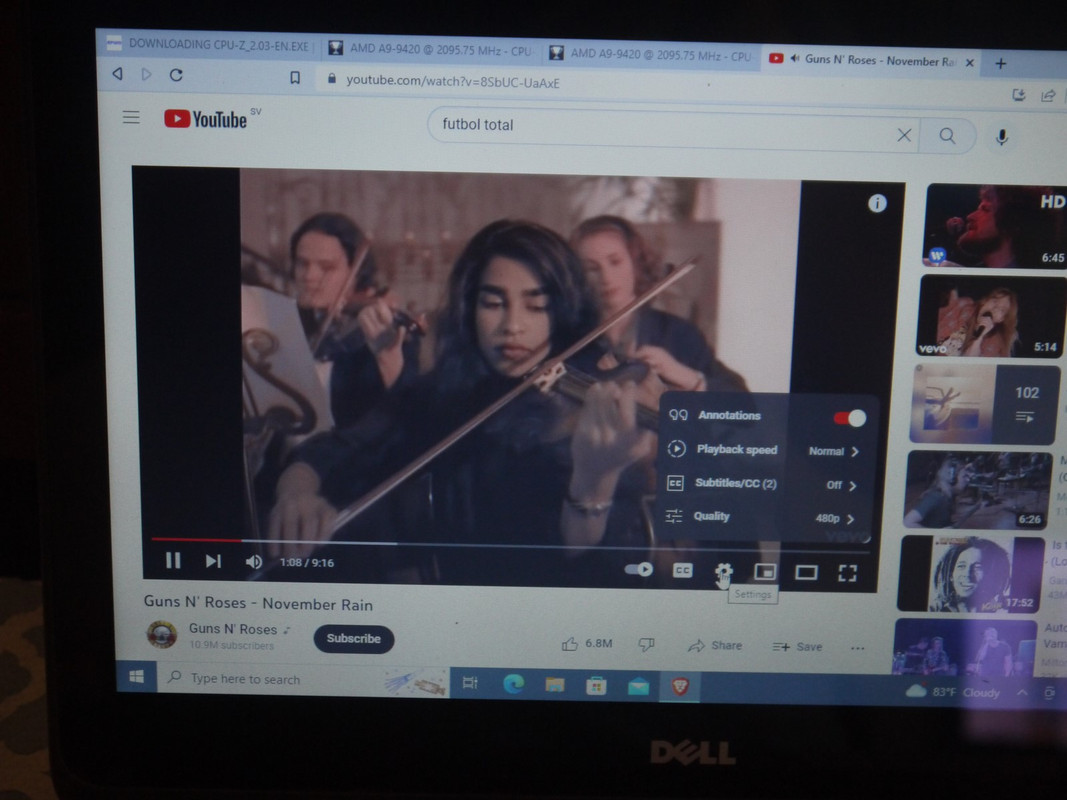Open more actions three-dot menu
This screenshot has width=1067, height=800.
857,648
